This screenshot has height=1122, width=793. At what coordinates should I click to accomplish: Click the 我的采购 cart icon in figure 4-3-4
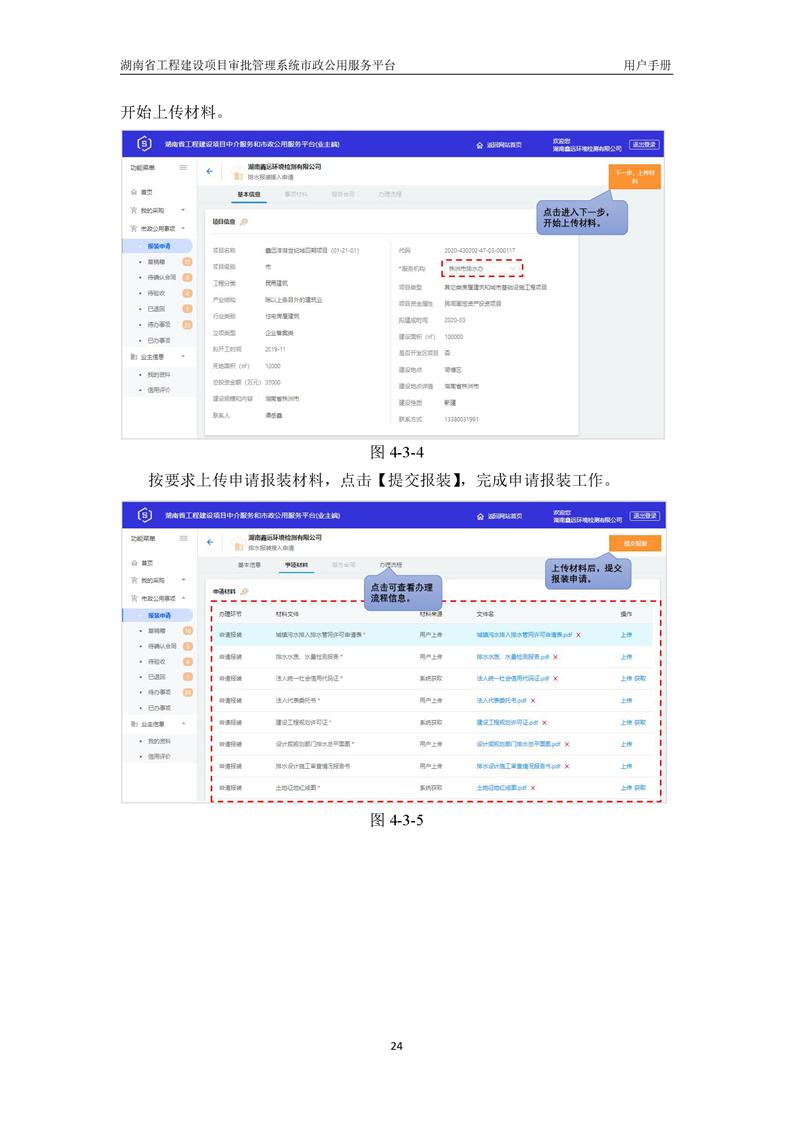[134, 210]
